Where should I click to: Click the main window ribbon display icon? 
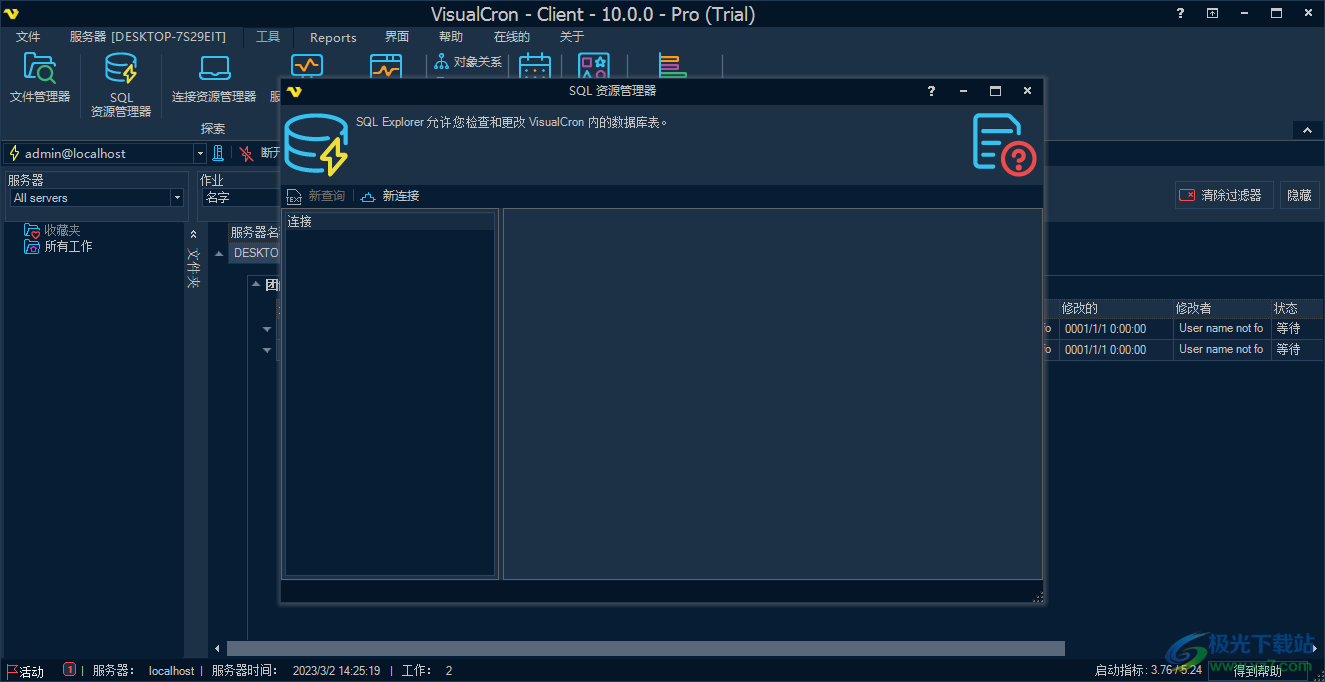pos(1212,13)
